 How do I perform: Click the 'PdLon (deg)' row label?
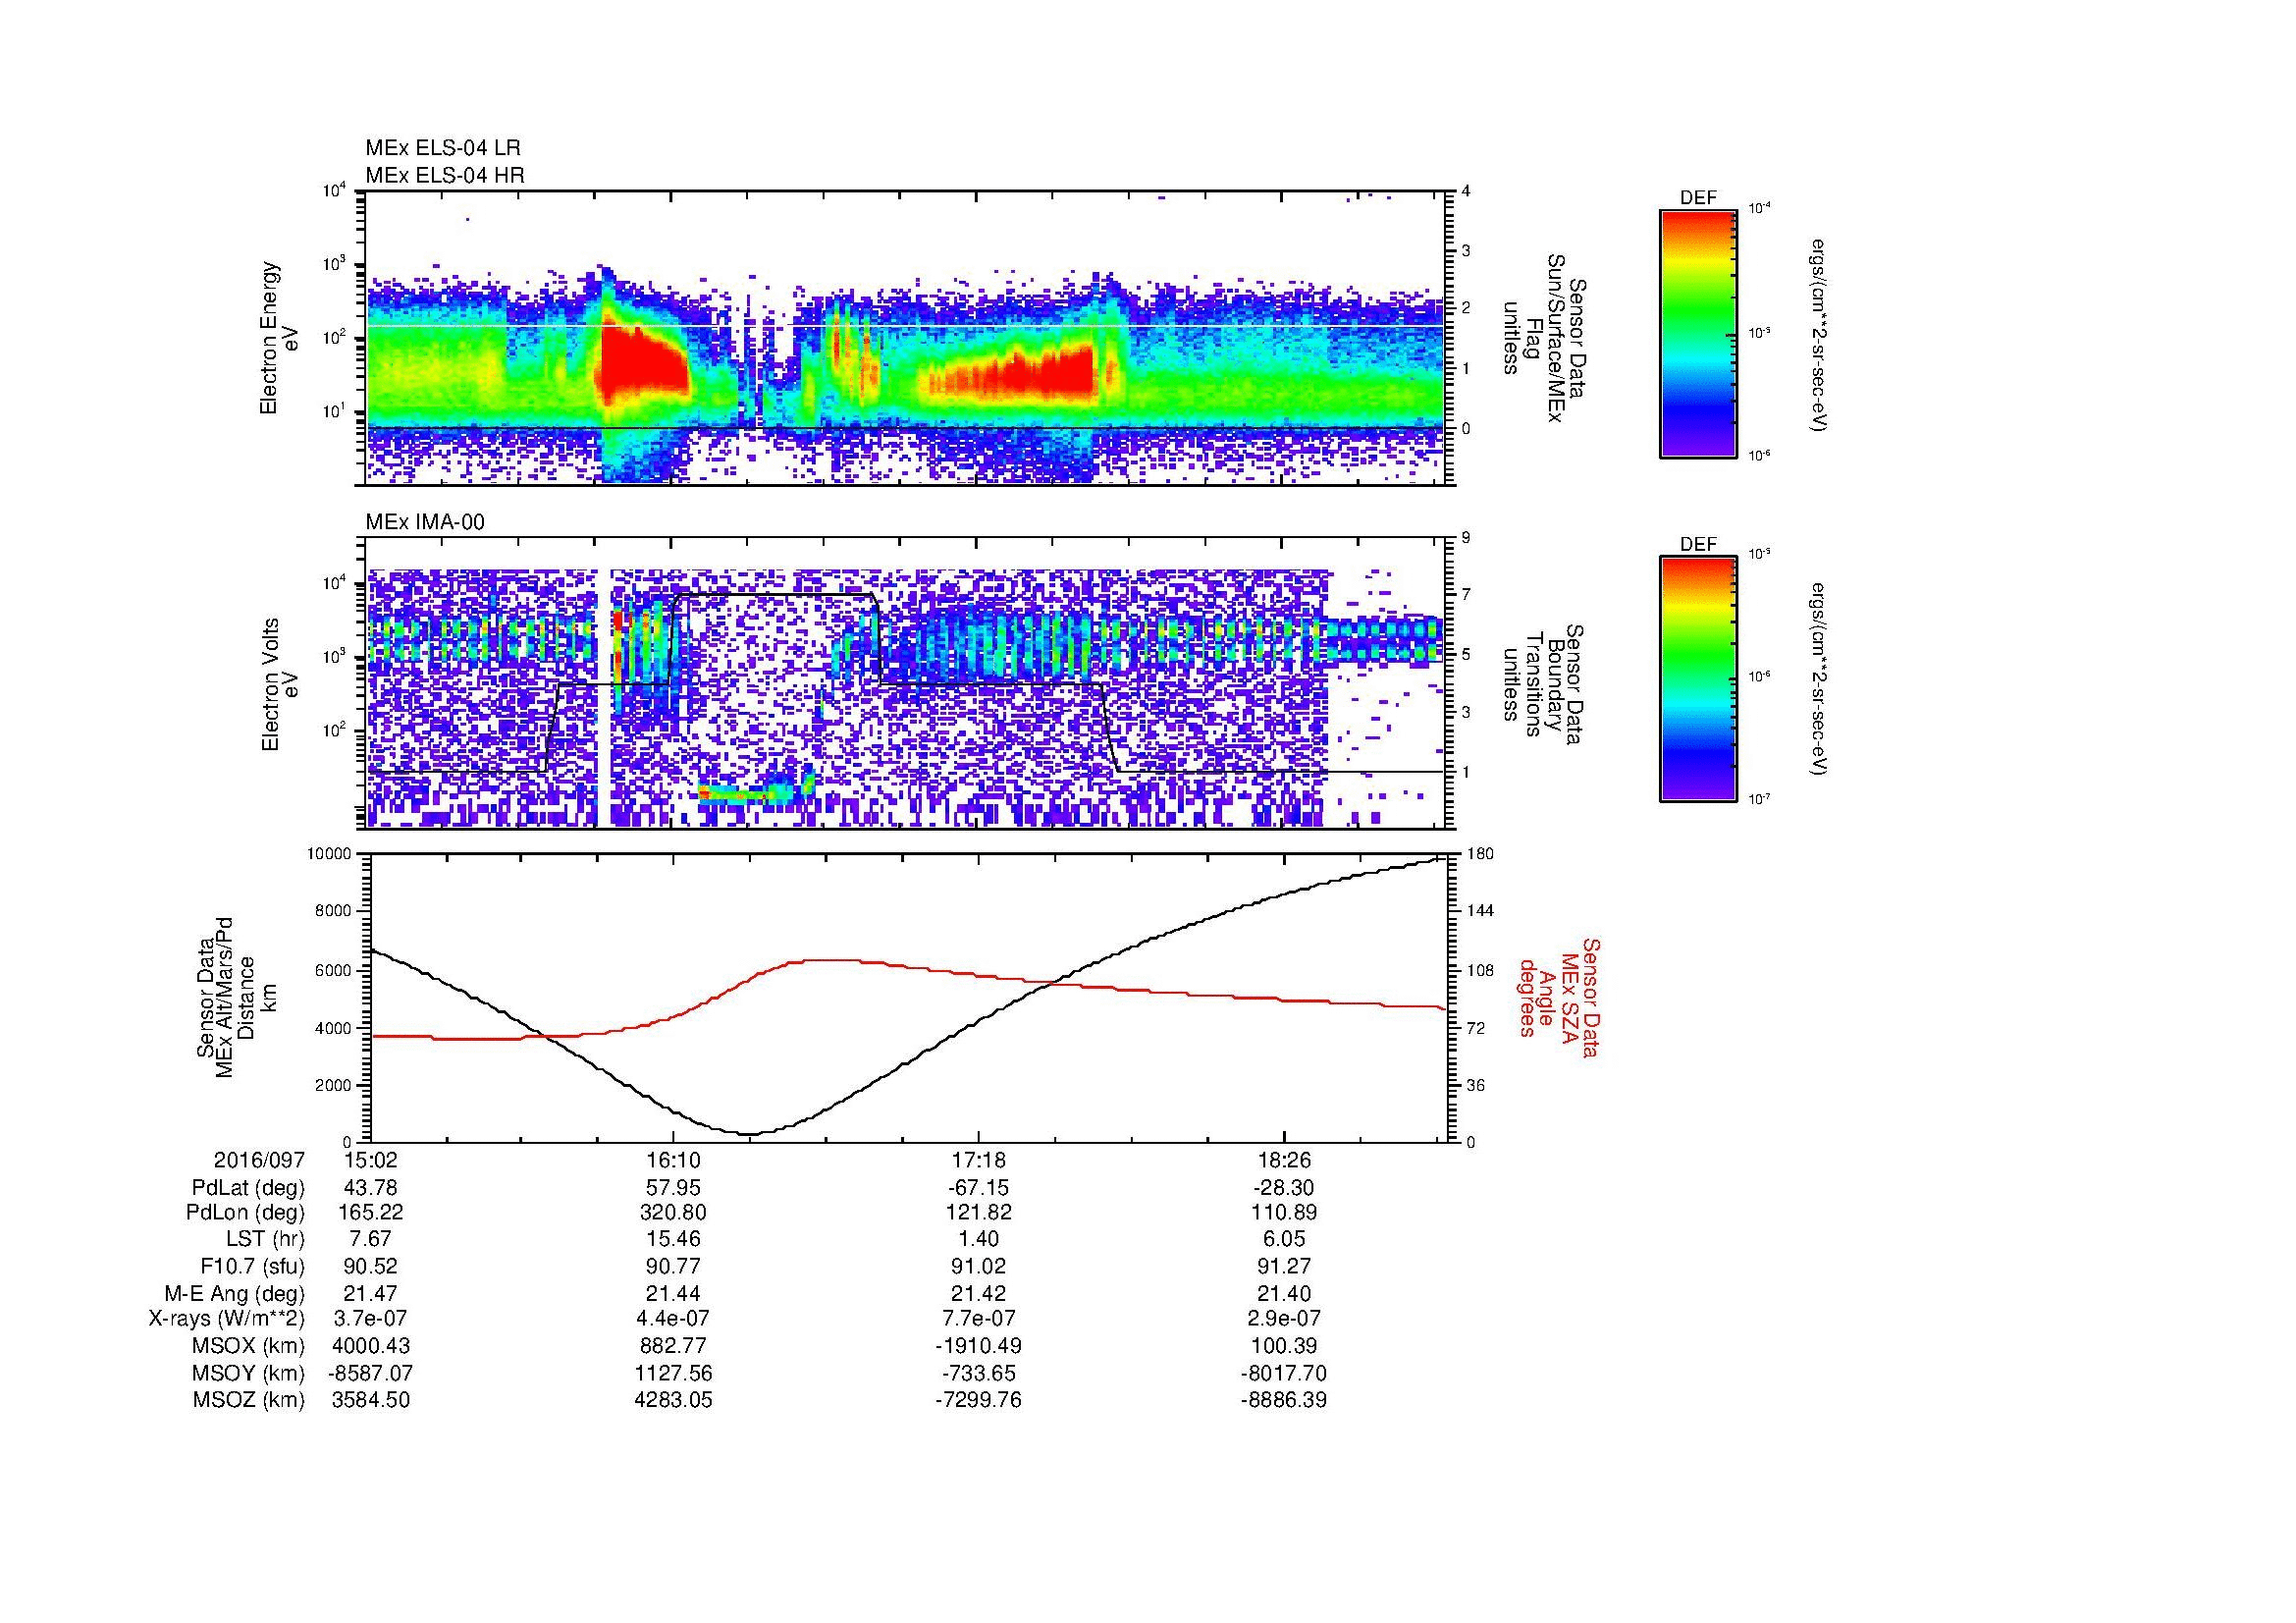[x=246, y=1213]
